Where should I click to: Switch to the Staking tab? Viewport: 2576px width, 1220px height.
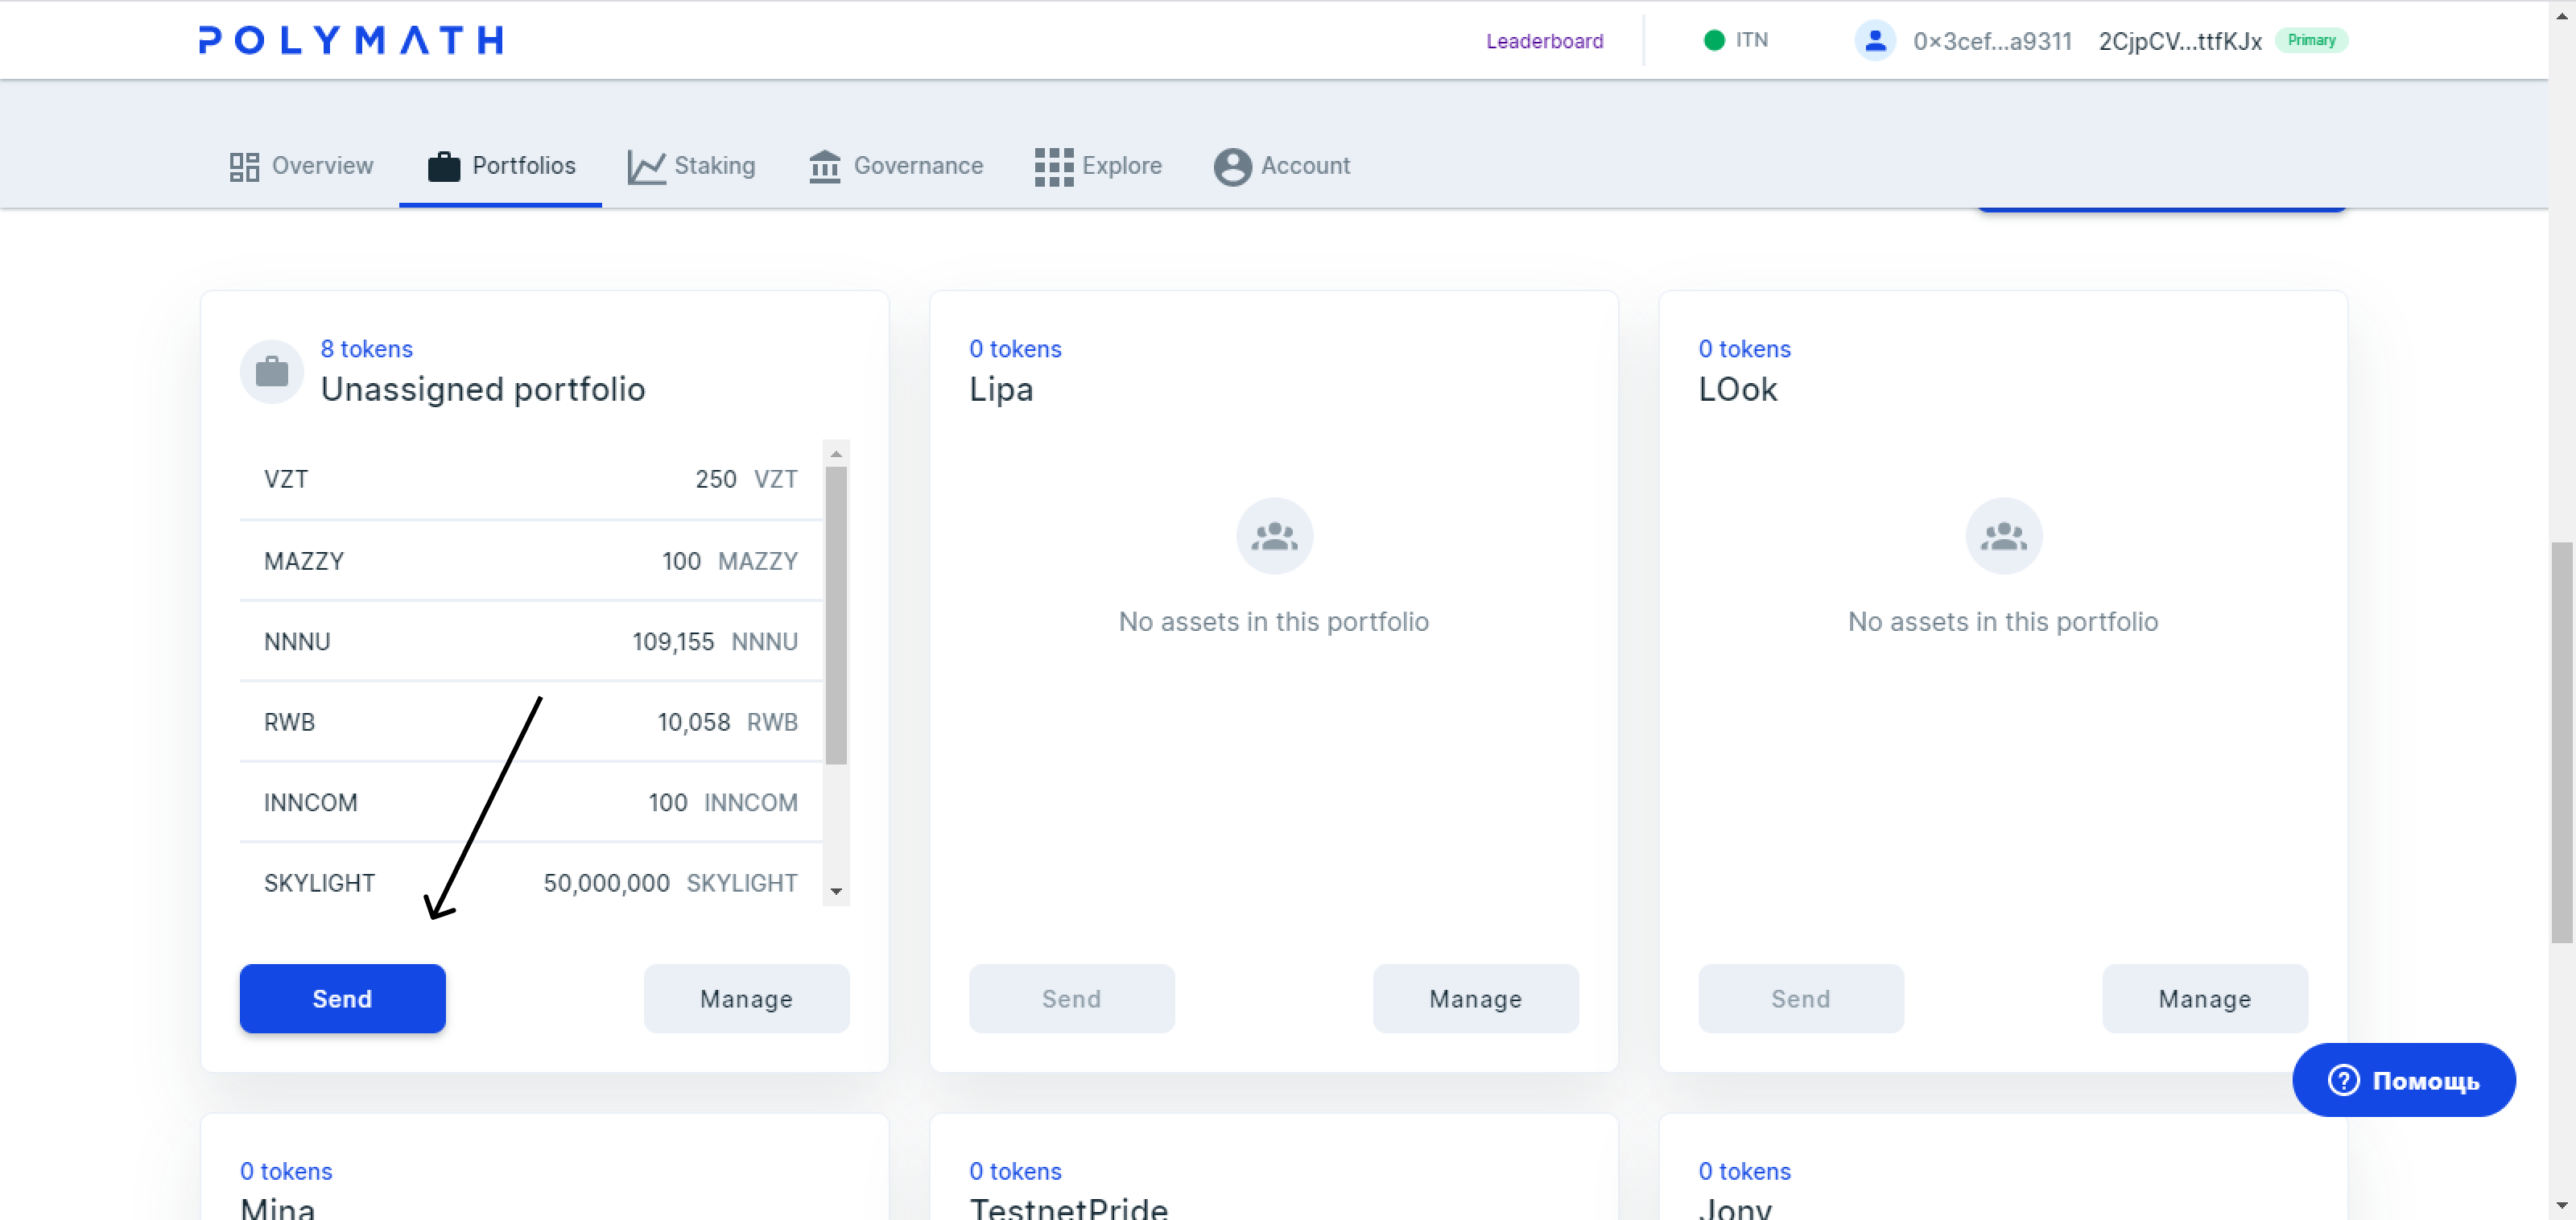point(691,166)
